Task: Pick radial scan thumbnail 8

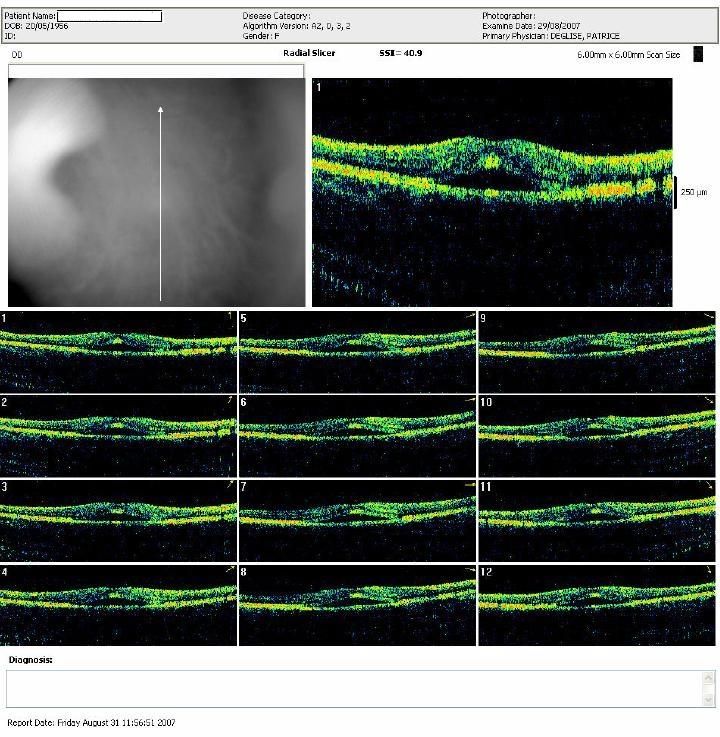Action: pos(358,604)
